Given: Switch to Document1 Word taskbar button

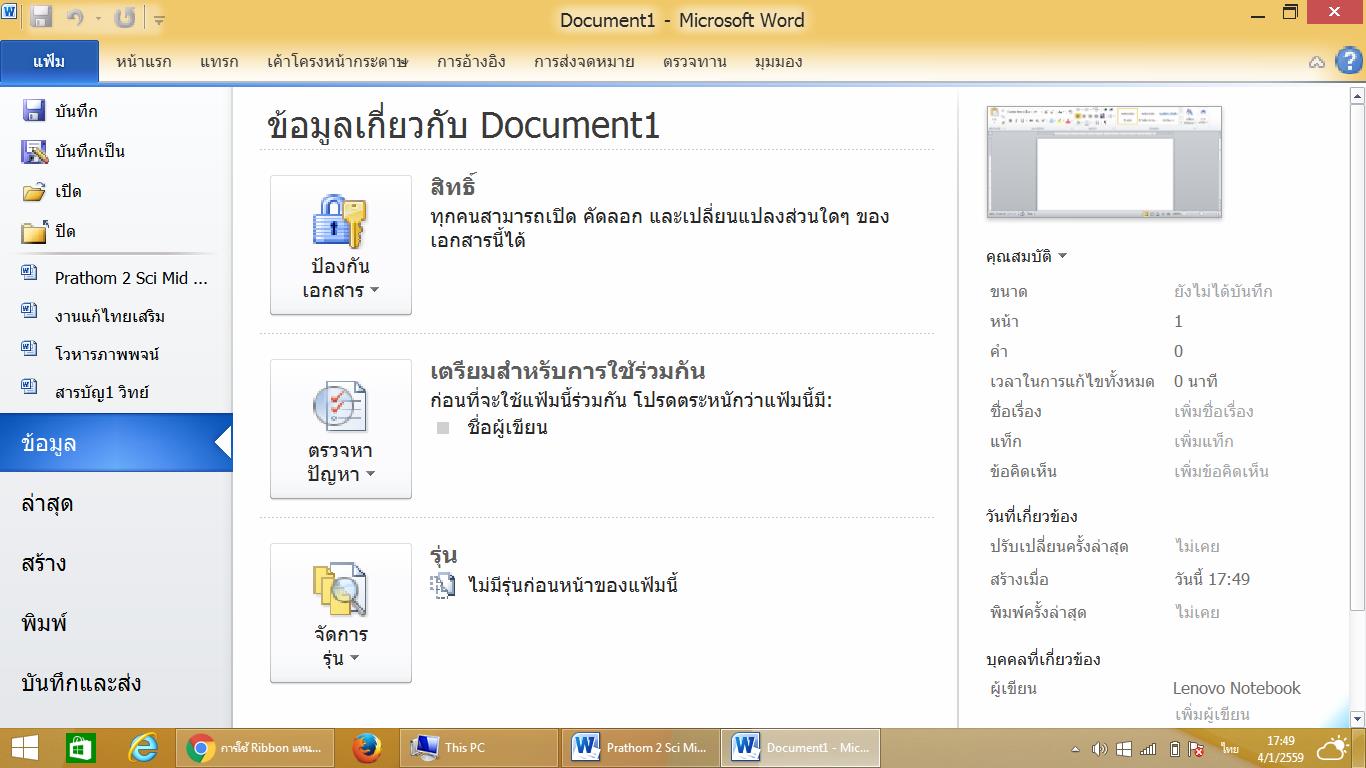Looking at the screenshot, I should pos(801,748).
